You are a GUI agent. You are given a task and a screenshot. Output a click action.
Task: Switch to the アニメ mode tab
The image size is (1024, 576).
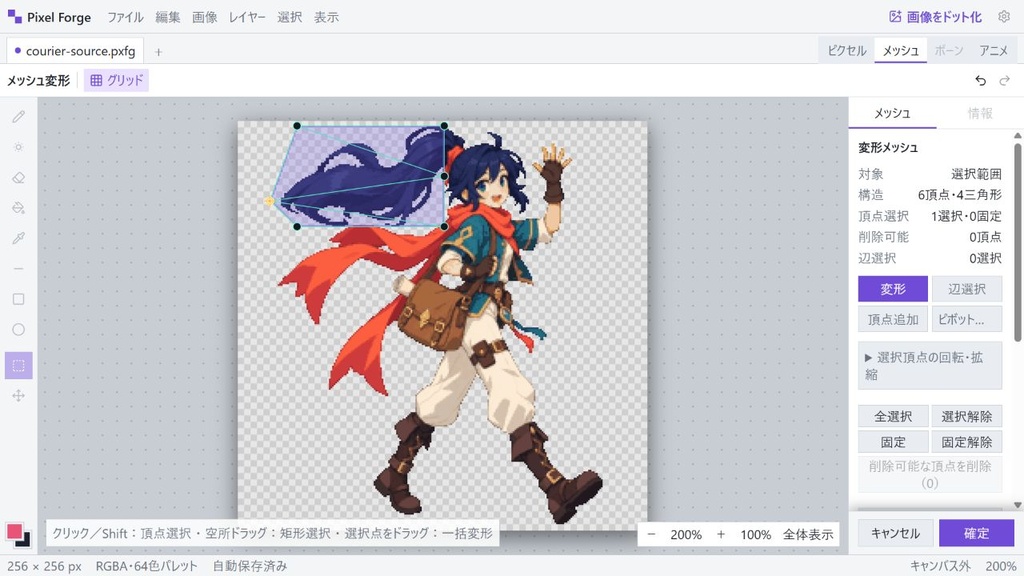coord(993,50)
